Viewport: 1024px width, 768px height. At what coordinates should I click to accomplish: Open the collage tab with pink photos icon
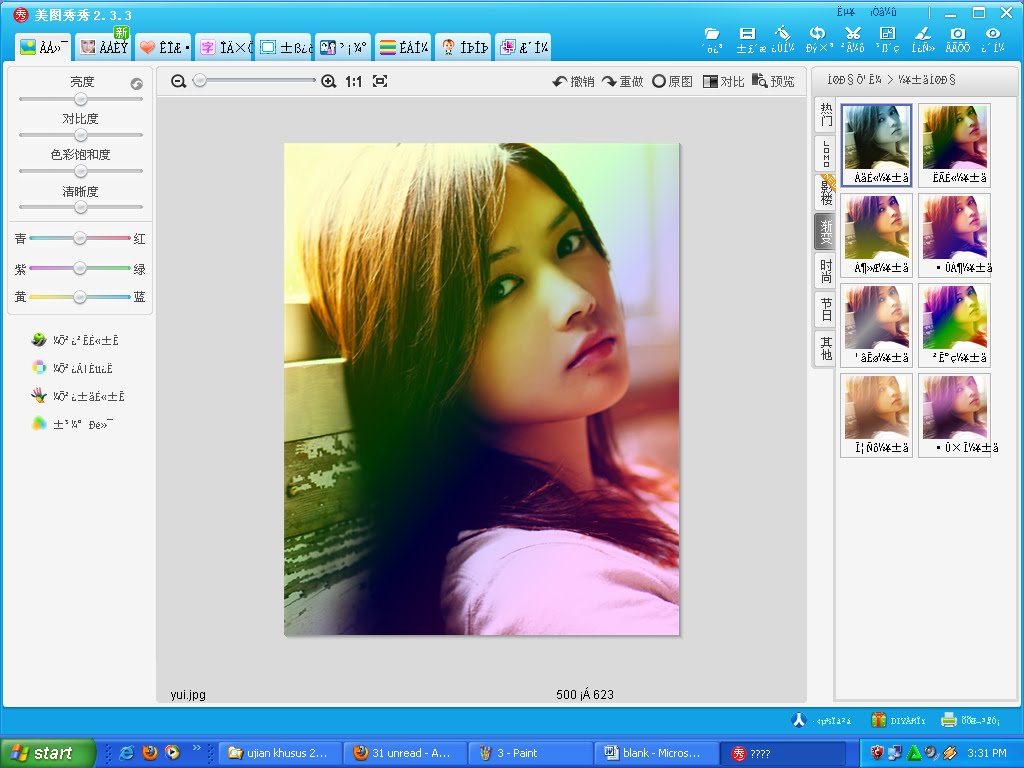pyautogui.click(x=524, y=47)
